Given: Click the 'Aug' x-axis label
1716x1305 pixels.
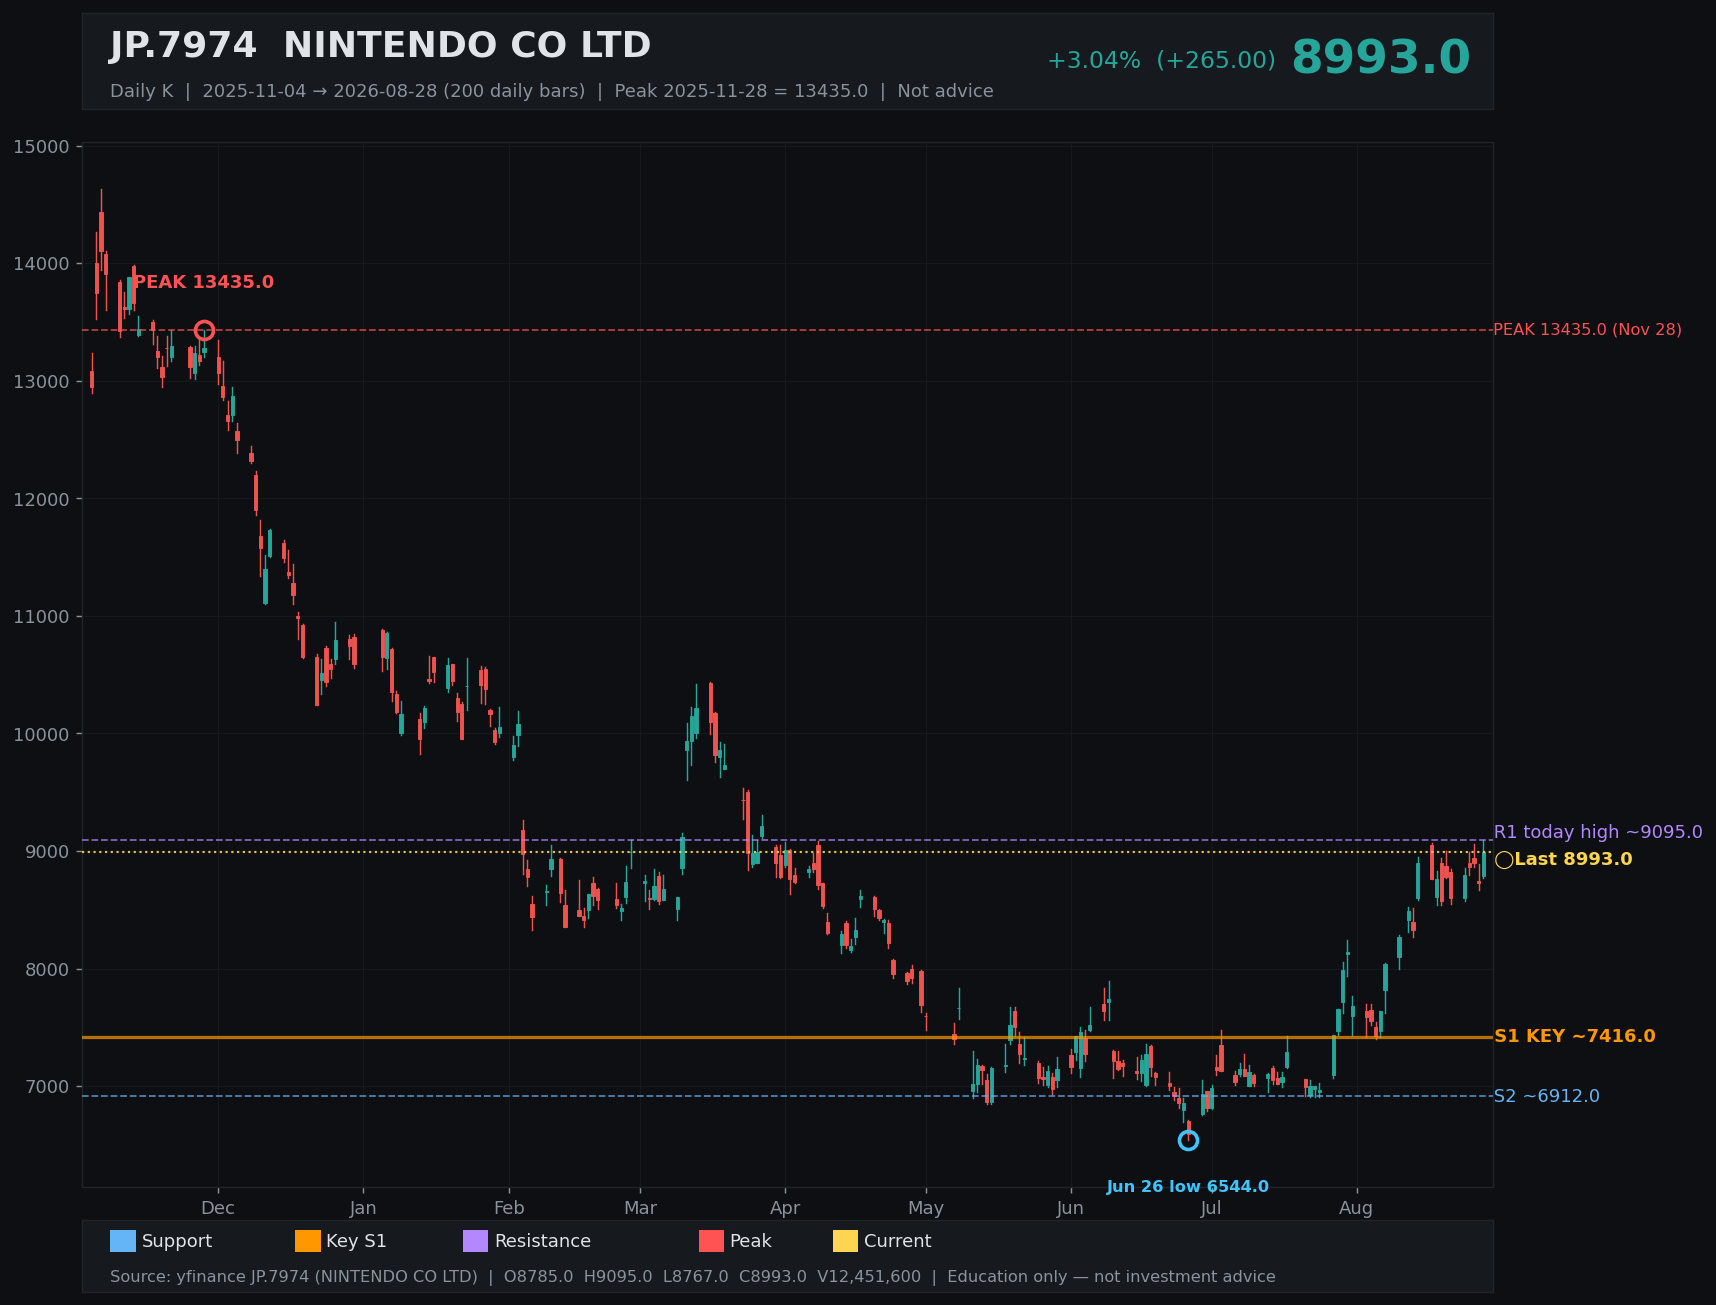Looking at the screenshot, I should [x=1356, y=1208].
